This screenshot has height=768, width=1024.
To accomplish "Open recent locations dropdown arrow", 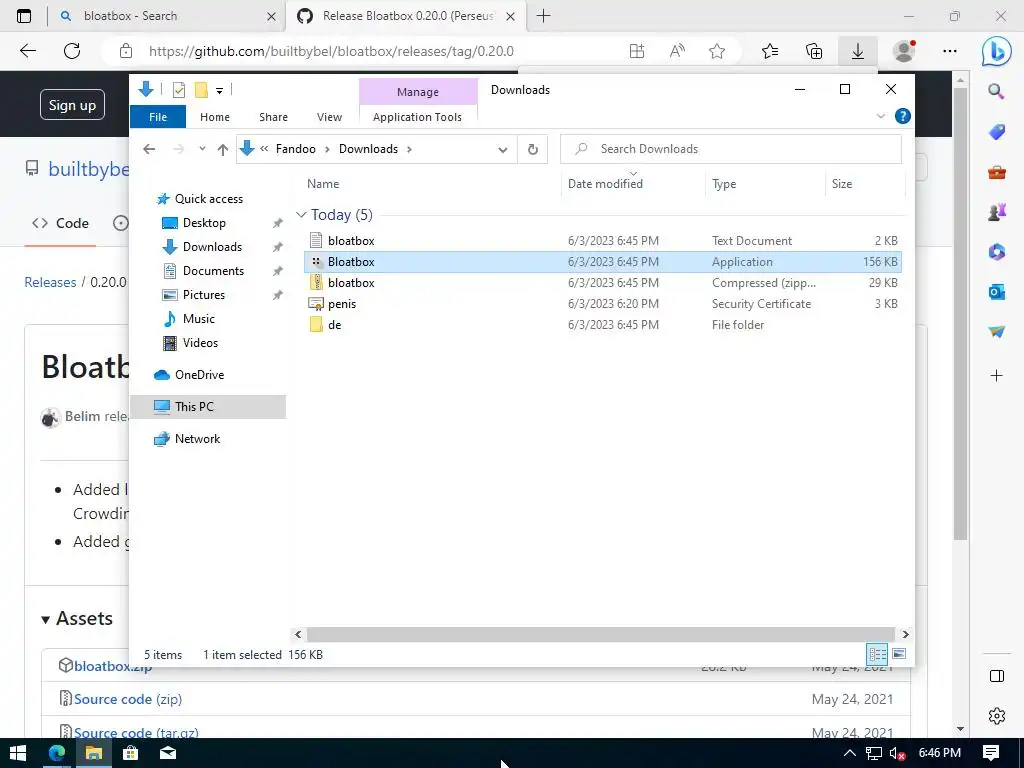I will [x=202, y=149].
